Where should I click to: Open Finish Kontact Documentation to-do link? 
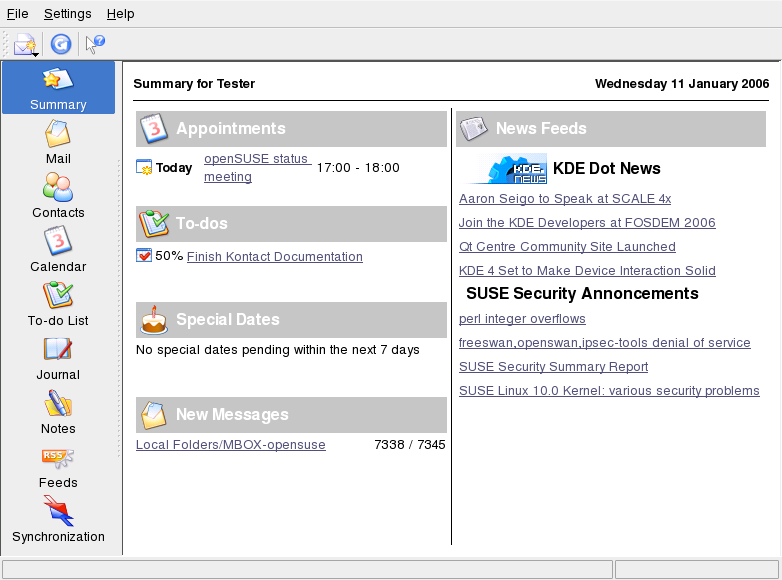[x=274, y=257]
